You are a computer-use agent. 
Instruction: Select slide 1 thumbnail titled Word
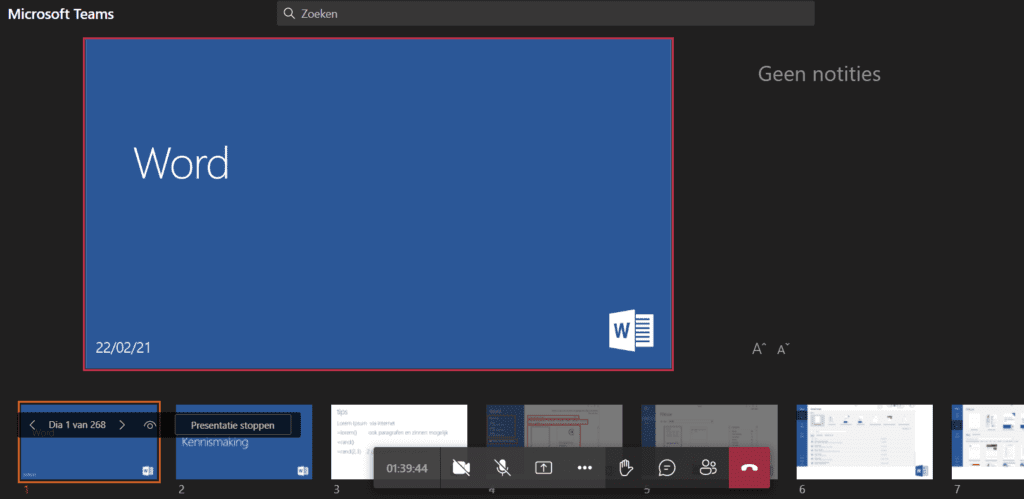[x=89, y=442]
